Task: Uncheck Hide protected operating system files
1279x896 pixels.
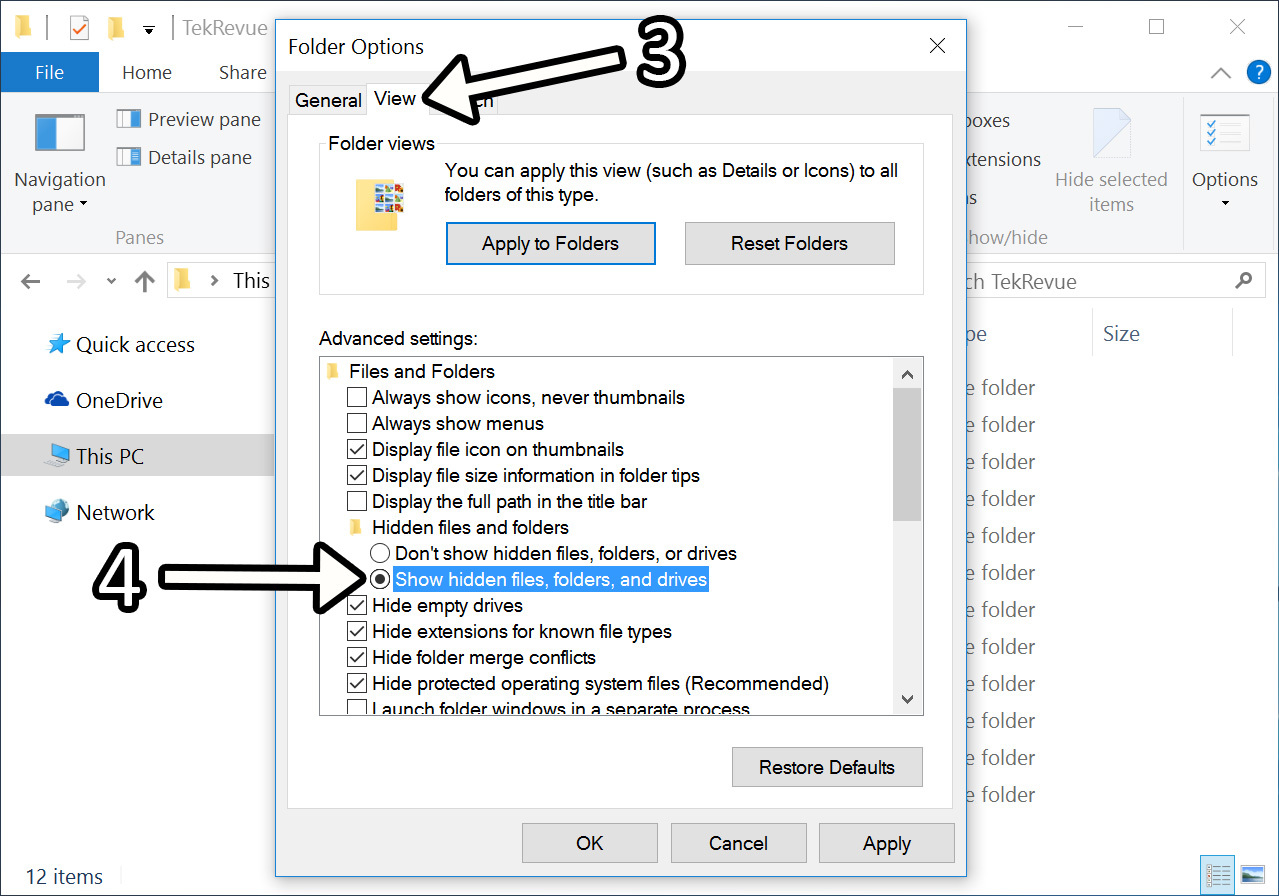Action: (x=357, y=683)
